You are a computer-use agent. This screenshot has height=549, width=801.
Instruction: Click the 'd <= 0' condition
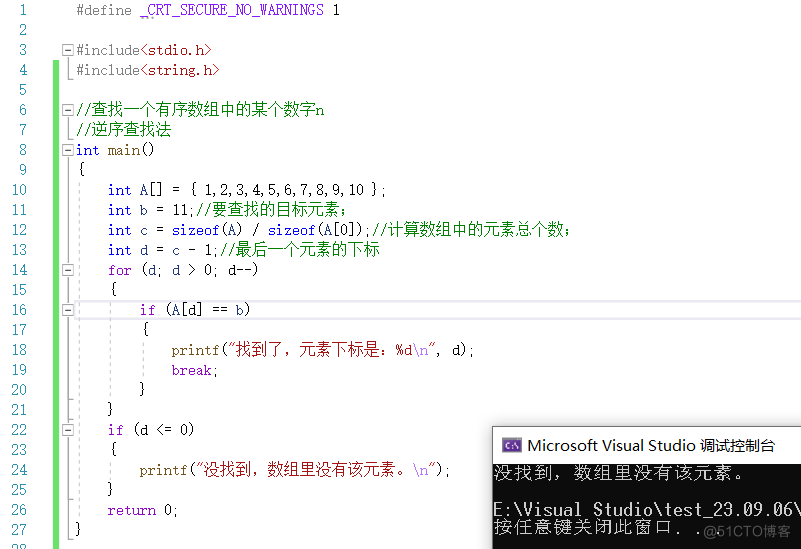(164, 430)
